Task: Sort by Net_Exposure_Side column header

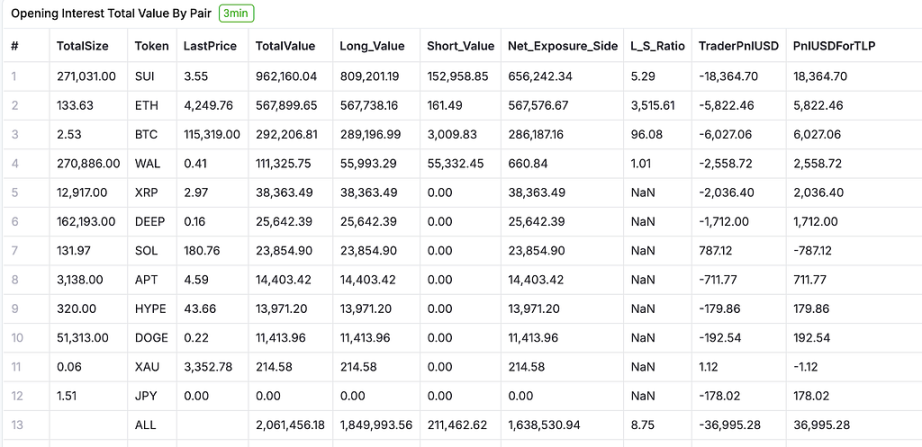Action: coord(562,47)
